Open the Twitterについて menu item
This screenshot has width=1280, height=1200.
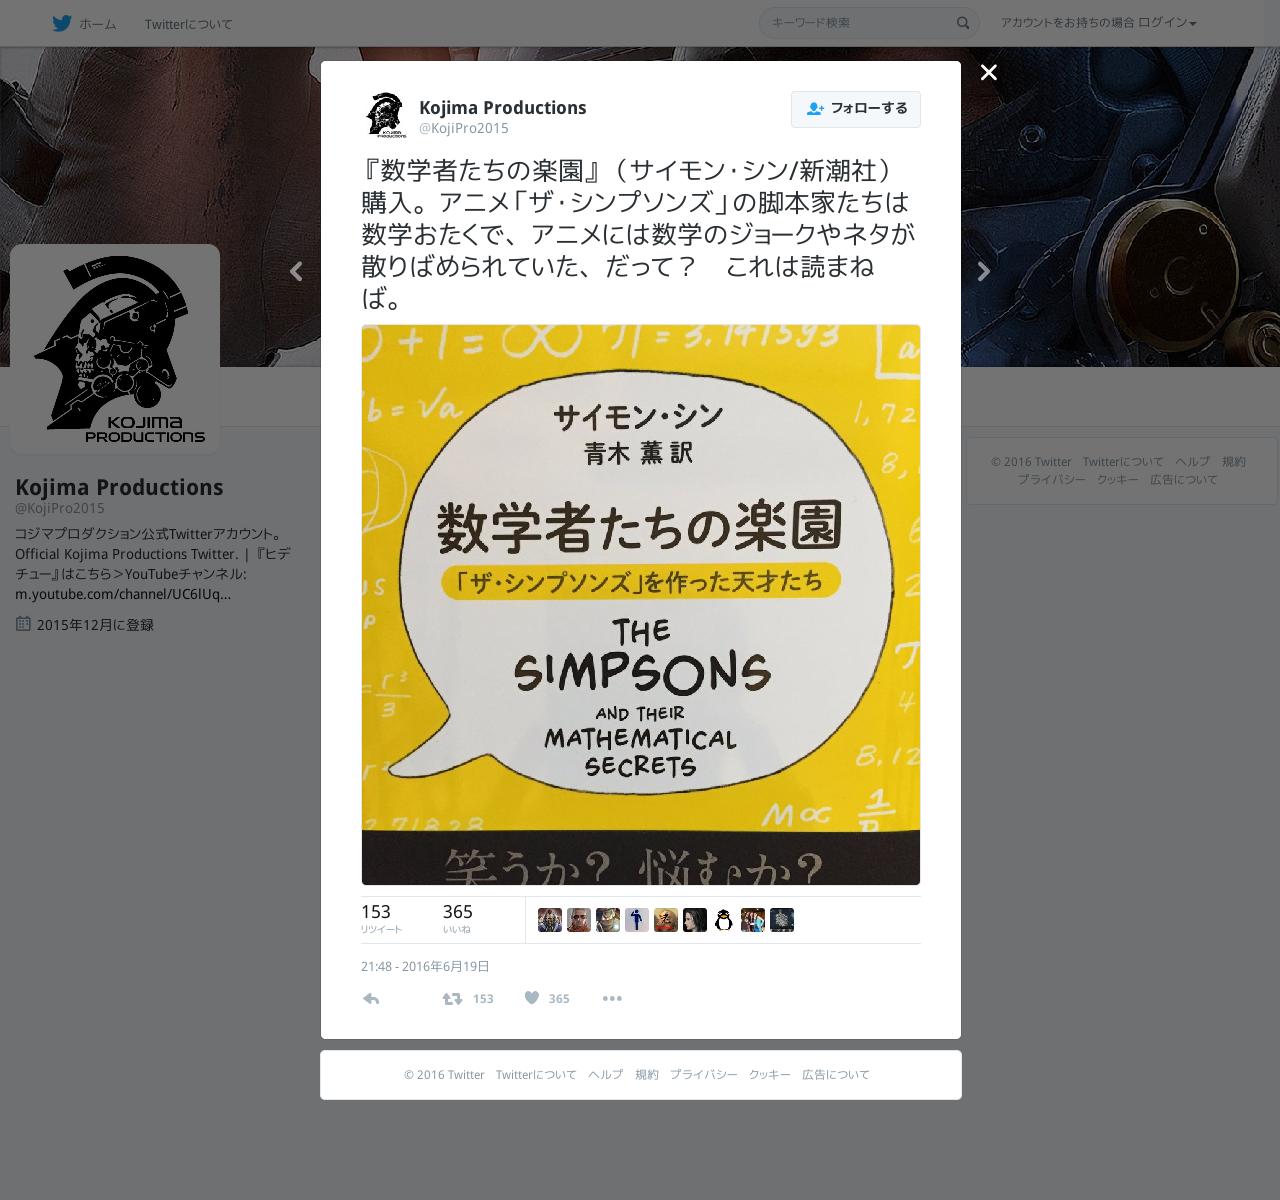click(188, 23)
